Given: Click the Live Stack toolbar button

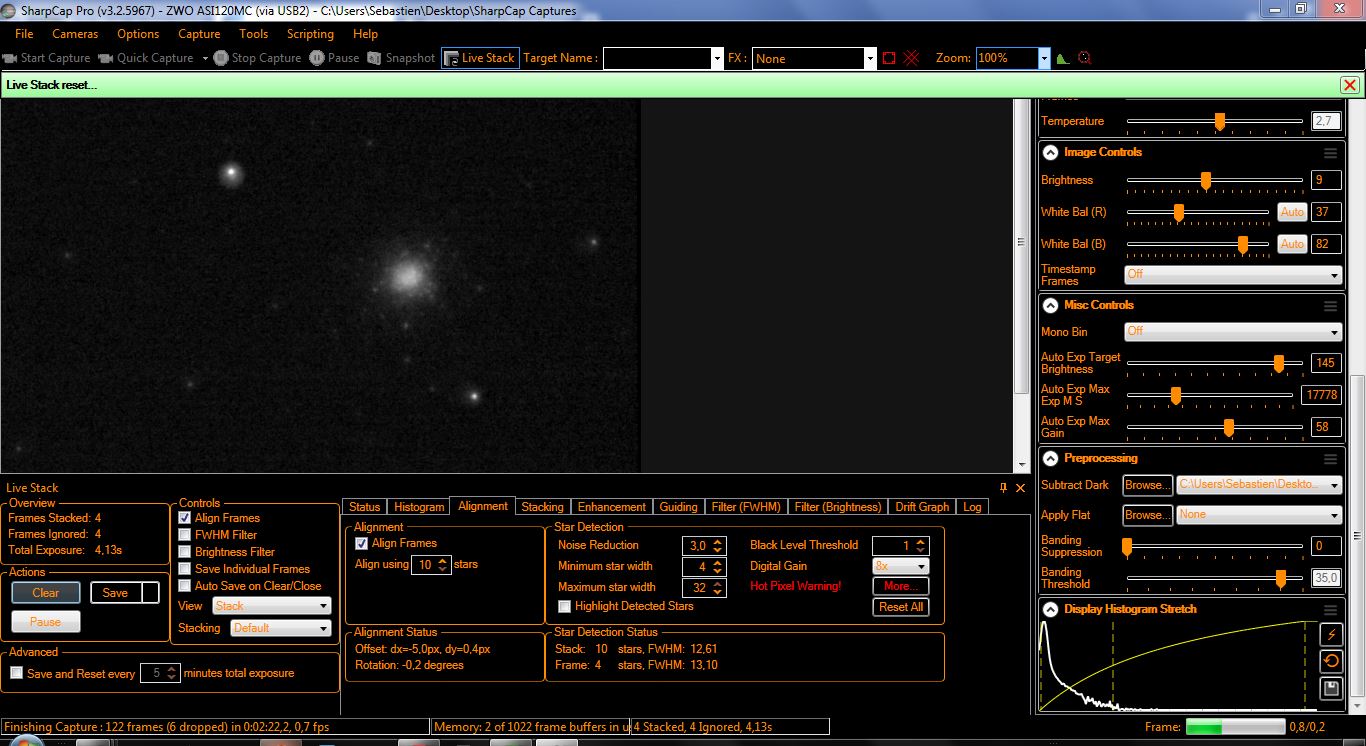Looking at the screenshot, I should pyautogui.click(x=480, y=58).
